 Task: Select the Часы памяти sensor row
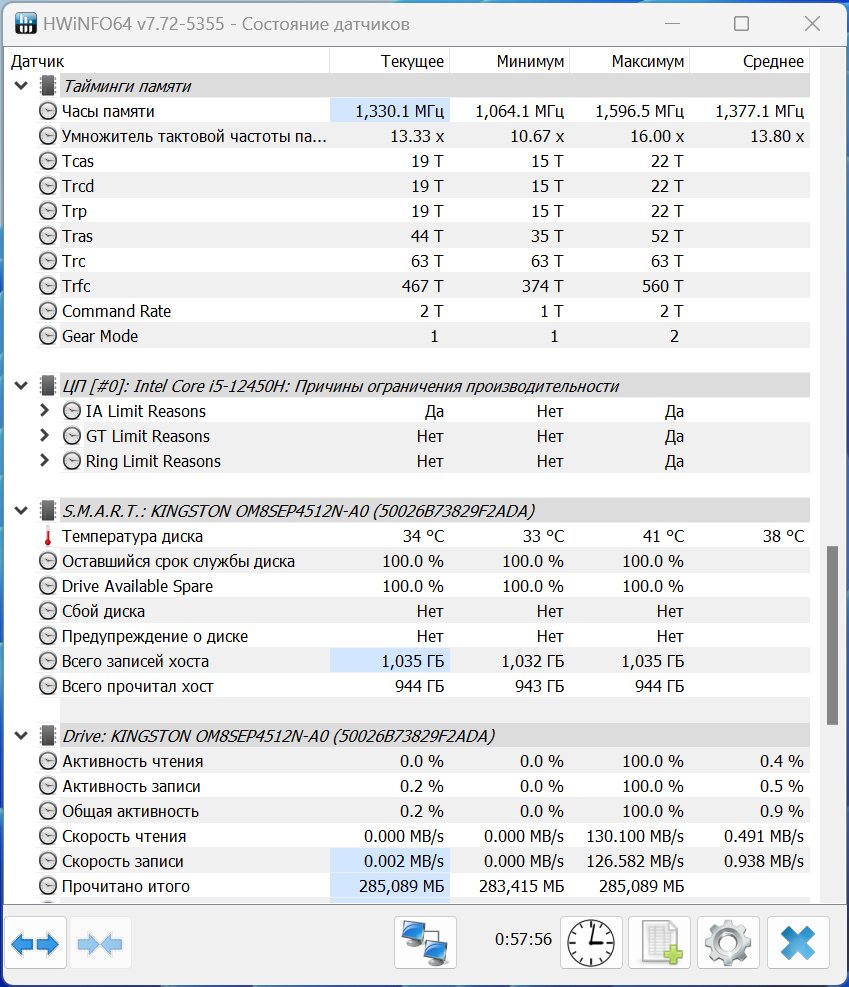click(x=423, y=111)
